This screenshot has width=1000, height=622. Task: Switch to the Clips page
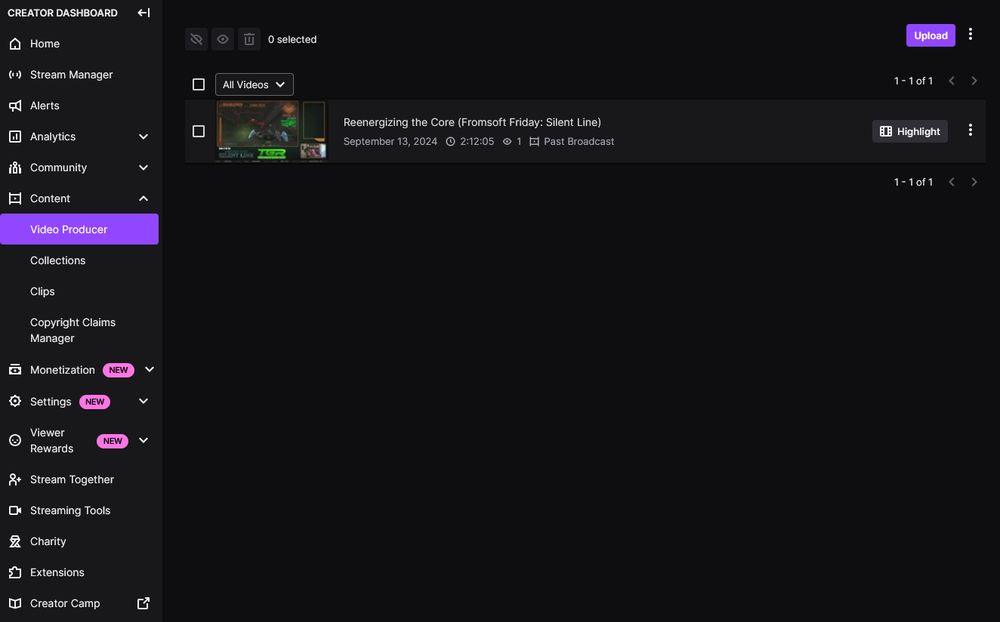tap(42, 291)
